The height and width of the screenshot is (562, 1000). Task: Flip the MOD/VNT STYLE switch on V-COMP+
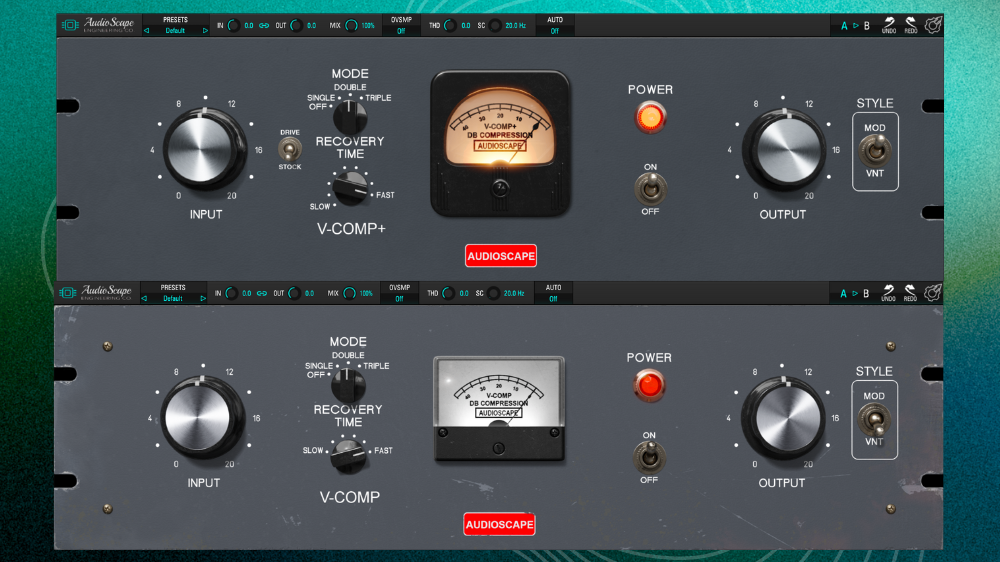pos(875,151)
